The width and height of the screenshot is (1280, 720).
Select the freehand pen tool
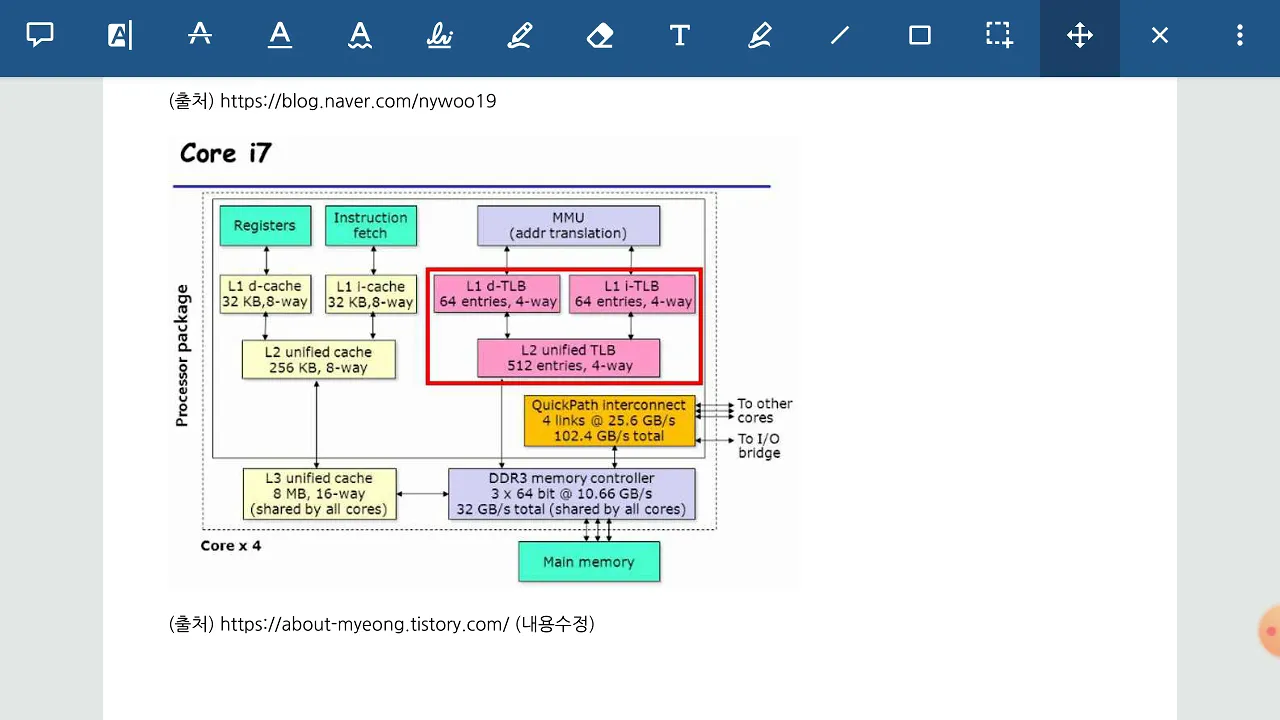520,36
